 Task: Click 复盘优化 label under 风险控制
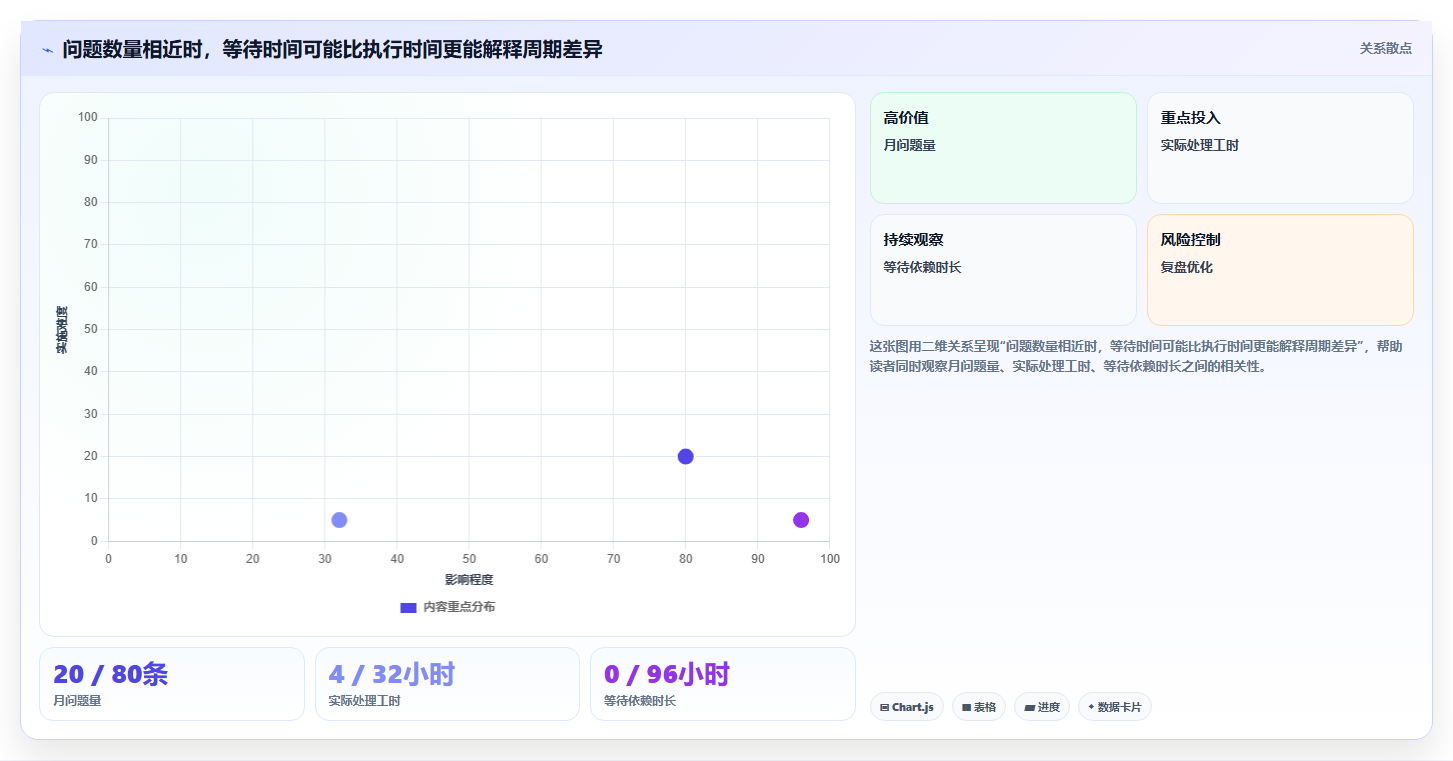click(x=1186, y=268)
